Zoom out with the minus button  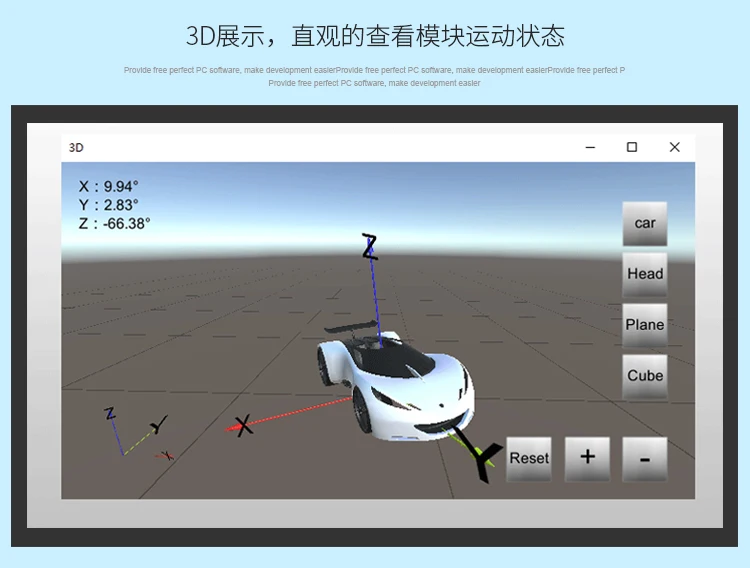coord(644,458)
